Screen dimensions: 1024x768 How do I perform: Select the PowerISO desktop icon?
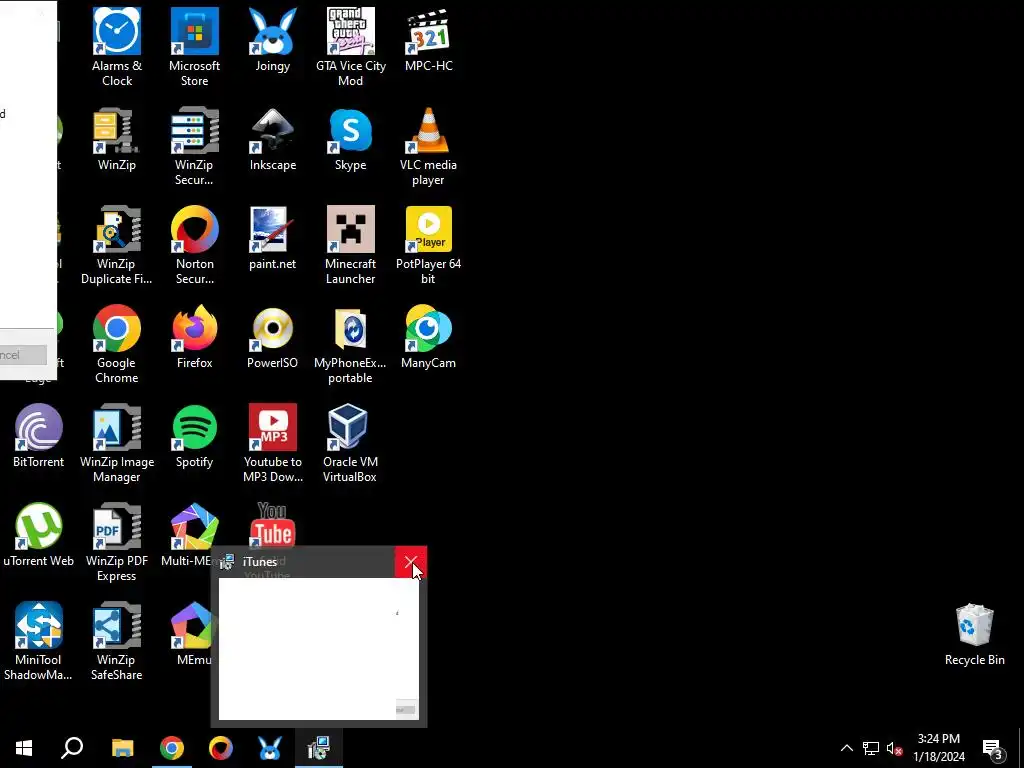[x=272, y=337]
